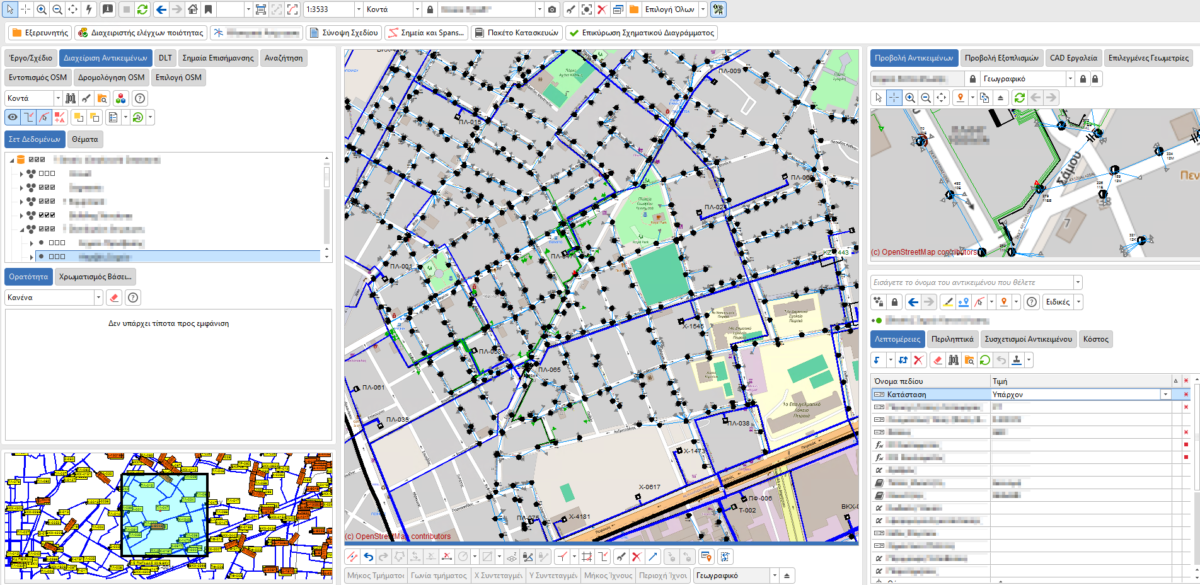Screen dimensions: 1200x585
Task: Click green refresh icon in main toolbar
Action: [143, 9]
